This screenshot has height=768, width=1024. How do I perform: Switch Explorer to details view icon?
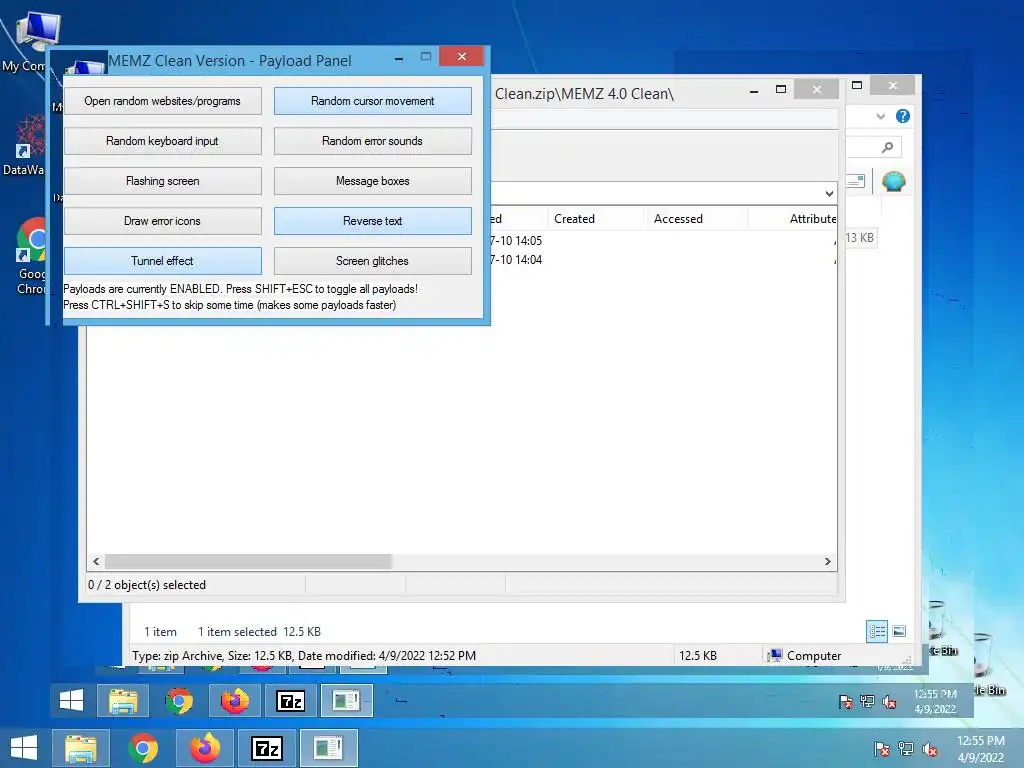pyautogui.click(x=877, y=631)
